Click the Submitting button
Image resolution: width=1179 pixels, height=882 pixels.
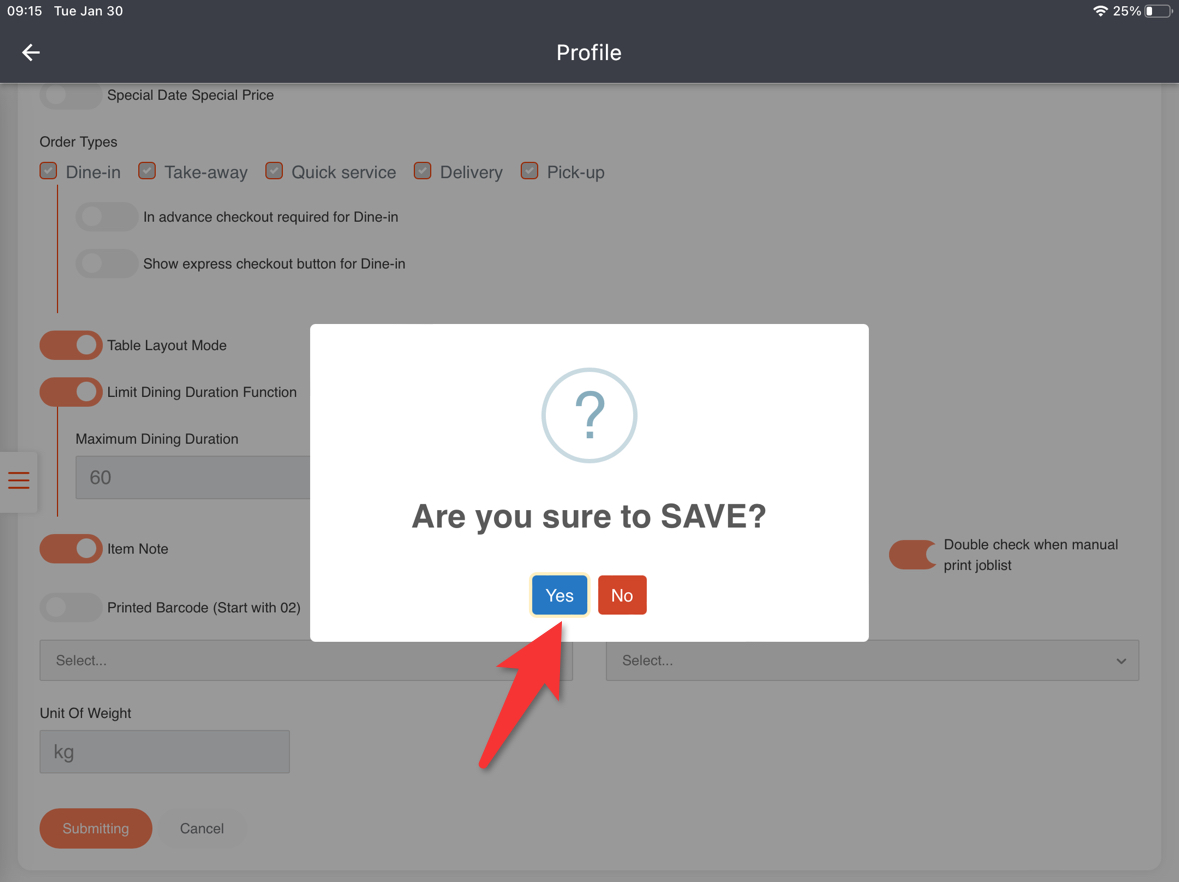(x=95, y=828)
